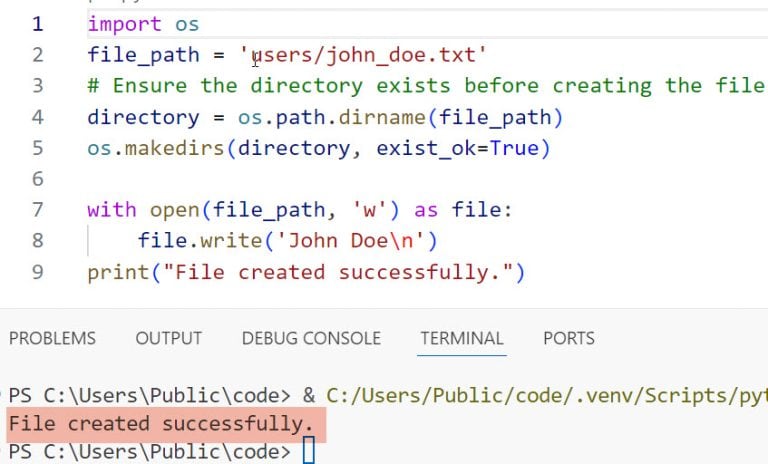Select the DEBUG CONSOLE tab

coord(311,338)
